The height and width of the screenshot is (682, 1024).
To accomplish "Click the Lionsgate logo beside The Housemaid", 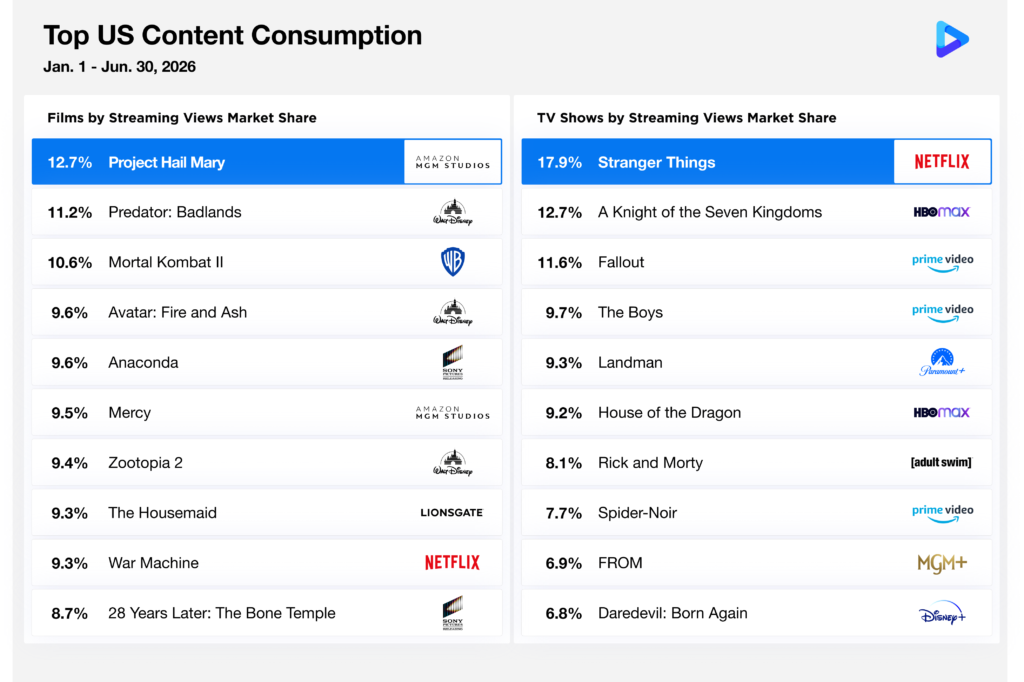I will [452, 513].
